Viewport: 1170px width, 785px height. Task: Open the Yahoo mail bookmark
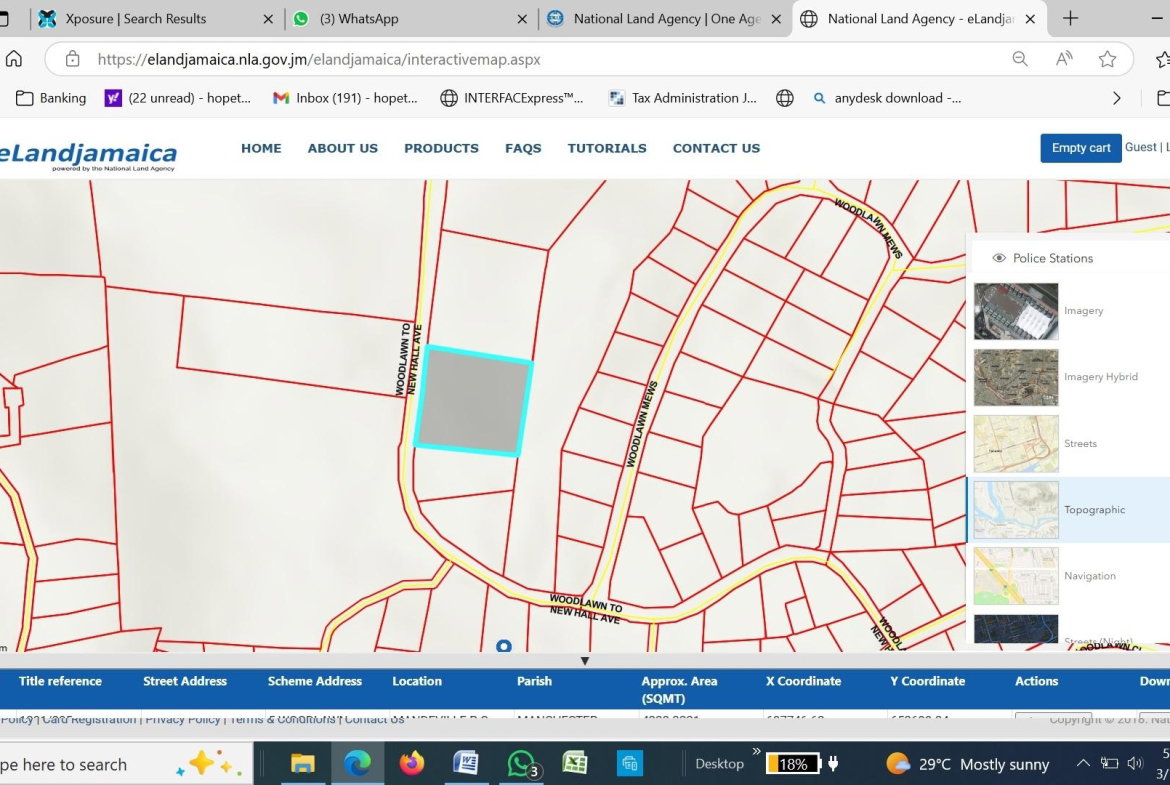point(178,98)
